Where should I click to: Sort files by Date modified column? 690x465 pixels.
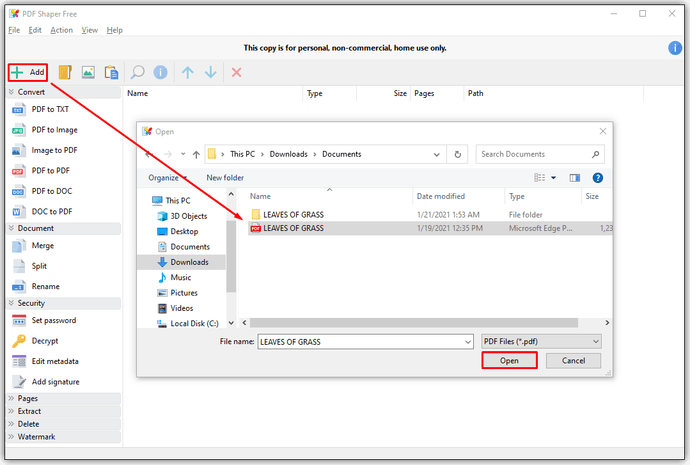click(441, 196)
